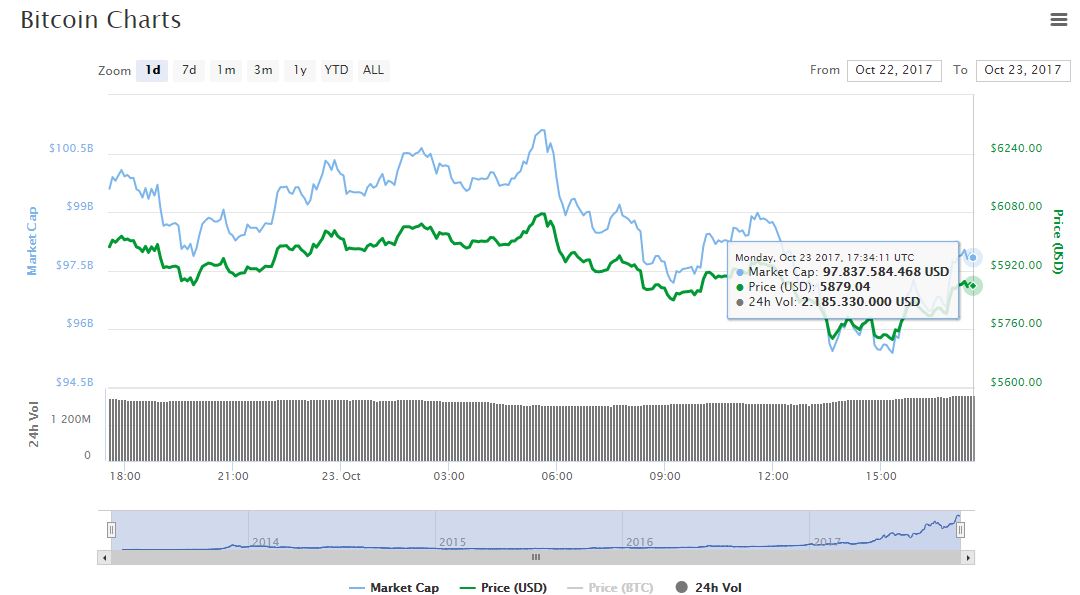1080x595 pixels.
Task: Click the vertical Market Cap axis title
Action: (32, 241)
